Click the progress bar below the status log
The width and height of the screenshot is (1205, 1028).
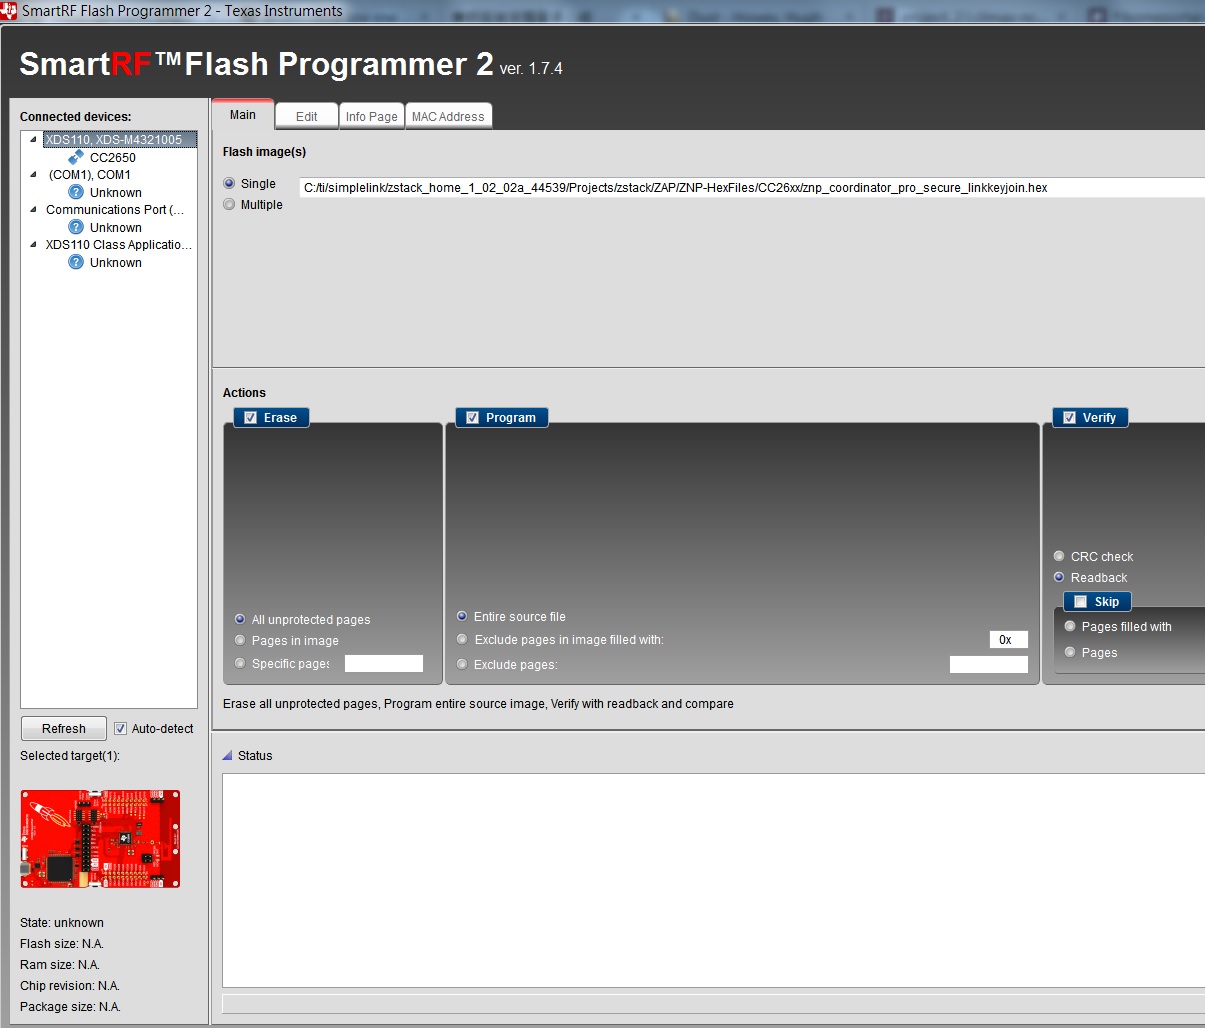[x=713, y=1003]
